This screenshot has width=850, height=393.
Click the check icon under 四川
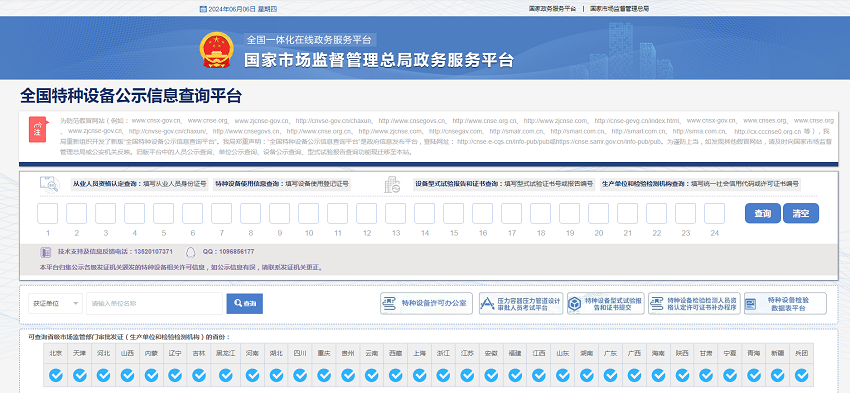300,375
